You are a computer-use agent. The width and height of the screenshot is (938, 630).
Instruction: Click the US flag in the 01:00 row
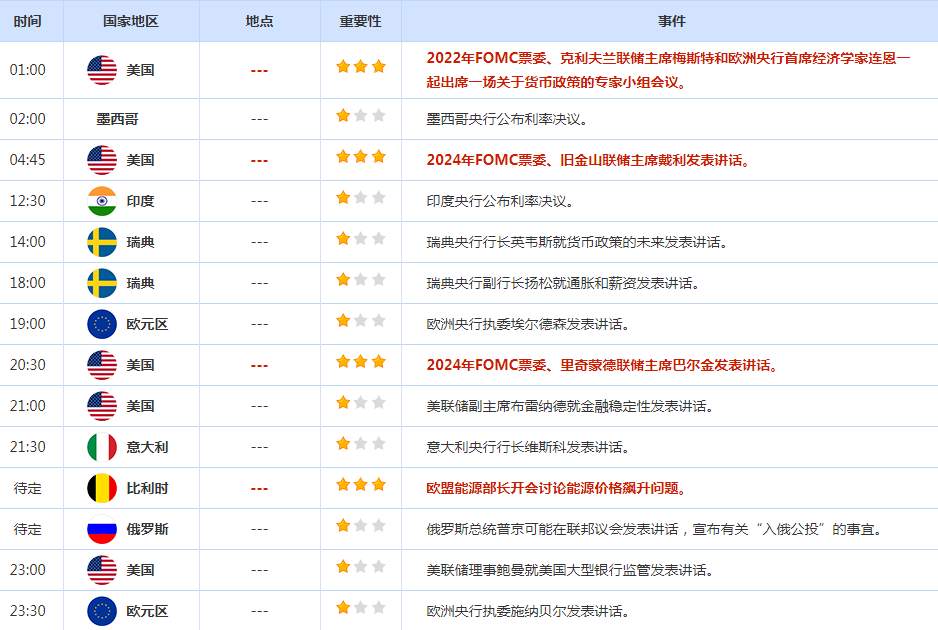(x=102, y=70)
